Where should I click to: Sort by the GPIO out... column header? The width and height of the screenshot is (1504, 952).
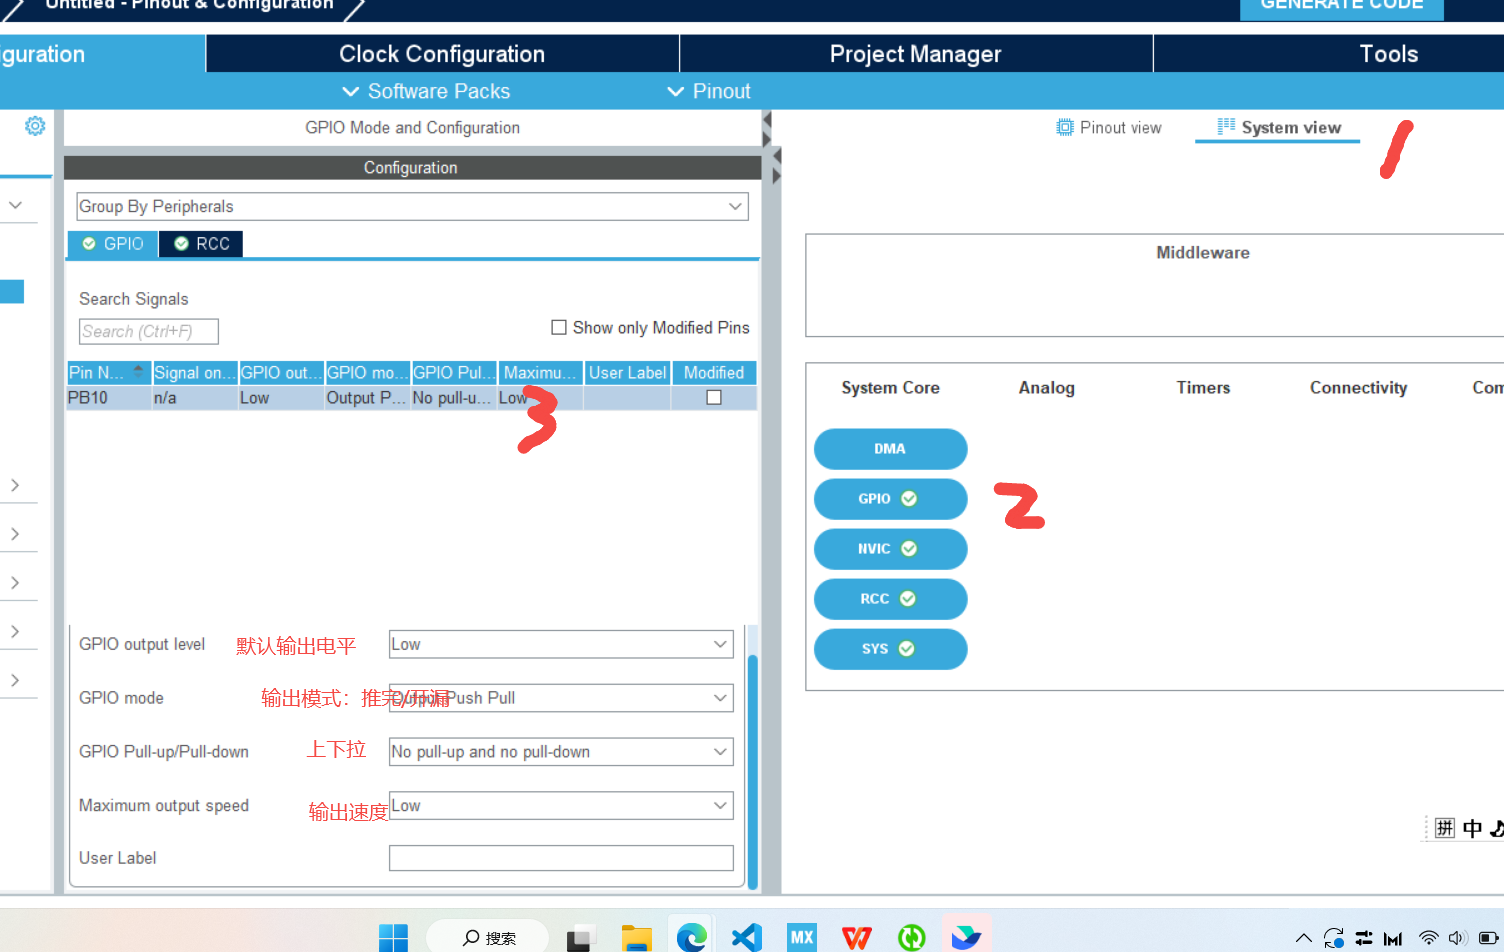281,373
